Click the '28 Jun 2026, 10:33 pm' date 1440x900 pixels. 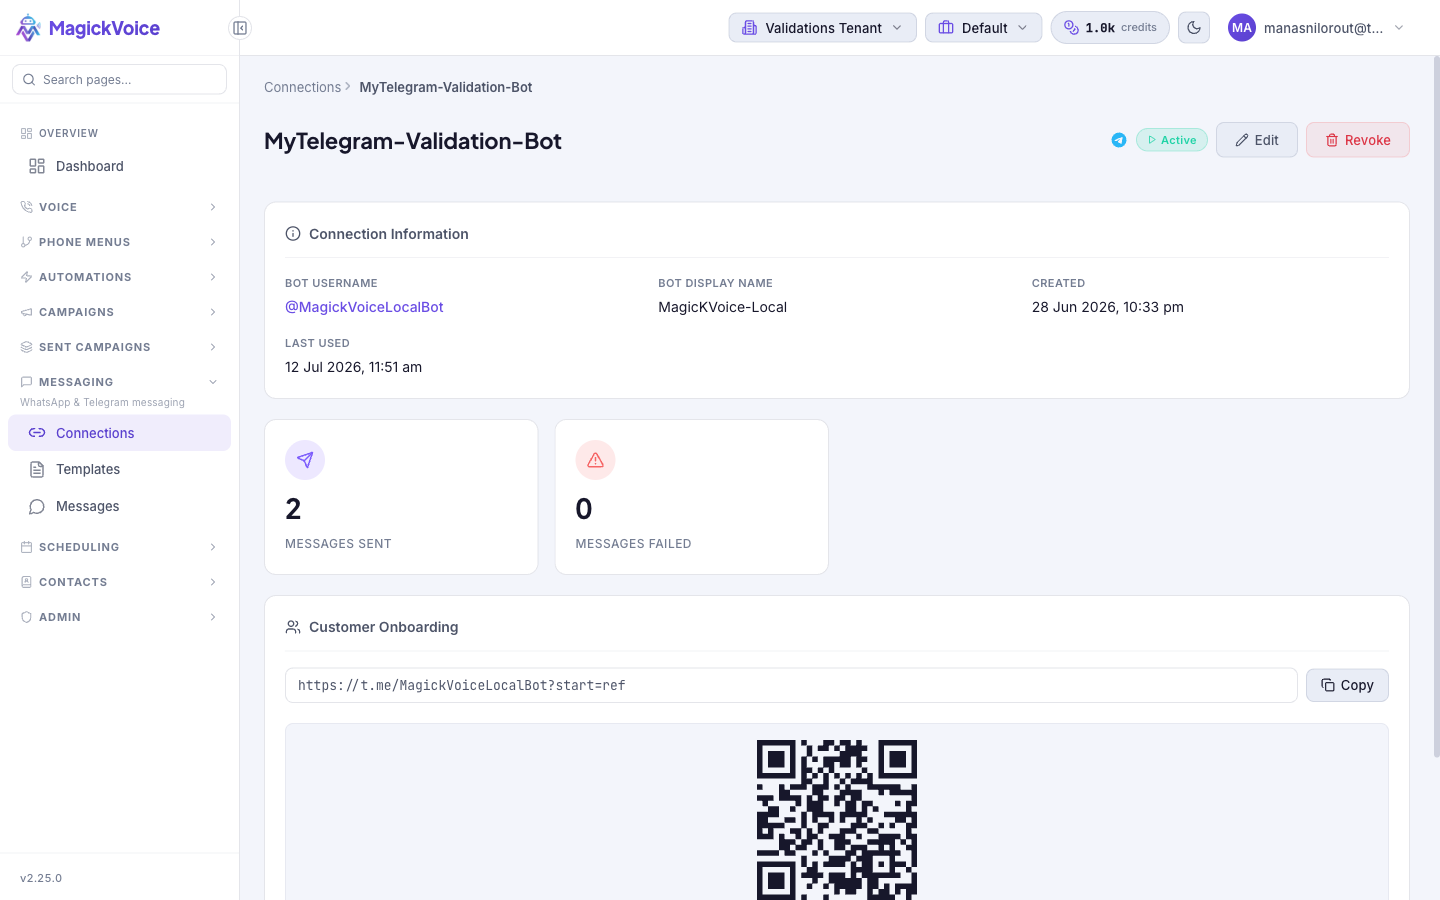tap(1108, 307)
